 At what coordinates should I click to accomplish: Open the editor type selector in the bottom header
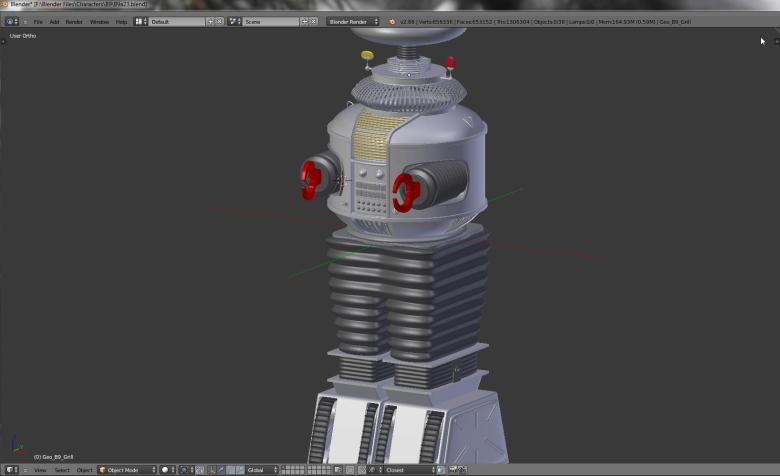click(12, 470)
